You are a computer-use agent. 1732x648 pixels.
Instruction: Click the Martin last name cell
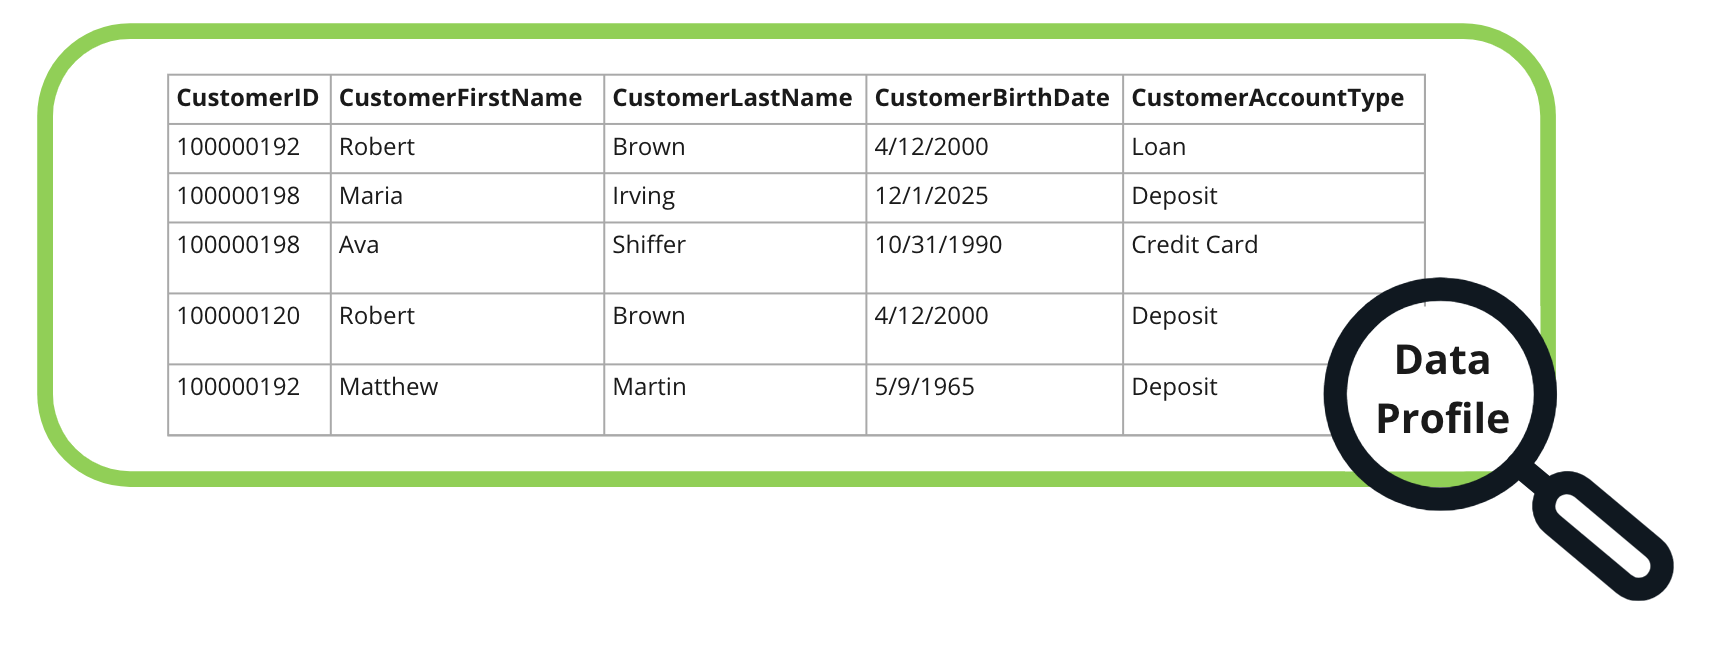pyautogui.click(x=735, y=399)
